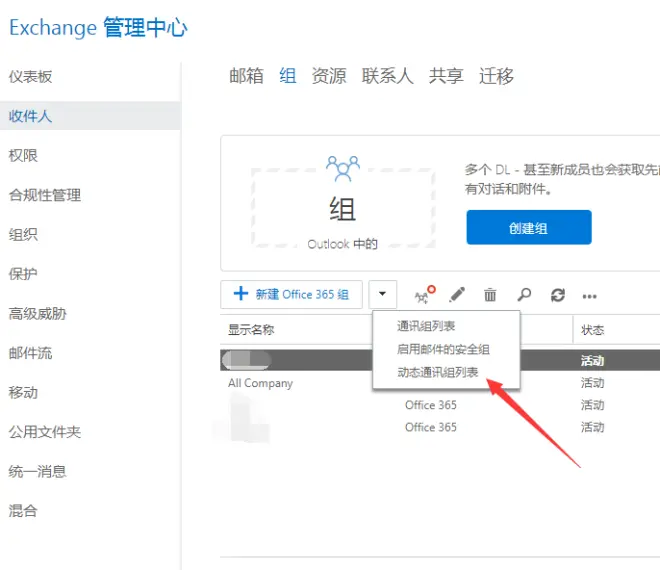
Task: Click the trash delete icon
Action: click(x=490, y=295)
